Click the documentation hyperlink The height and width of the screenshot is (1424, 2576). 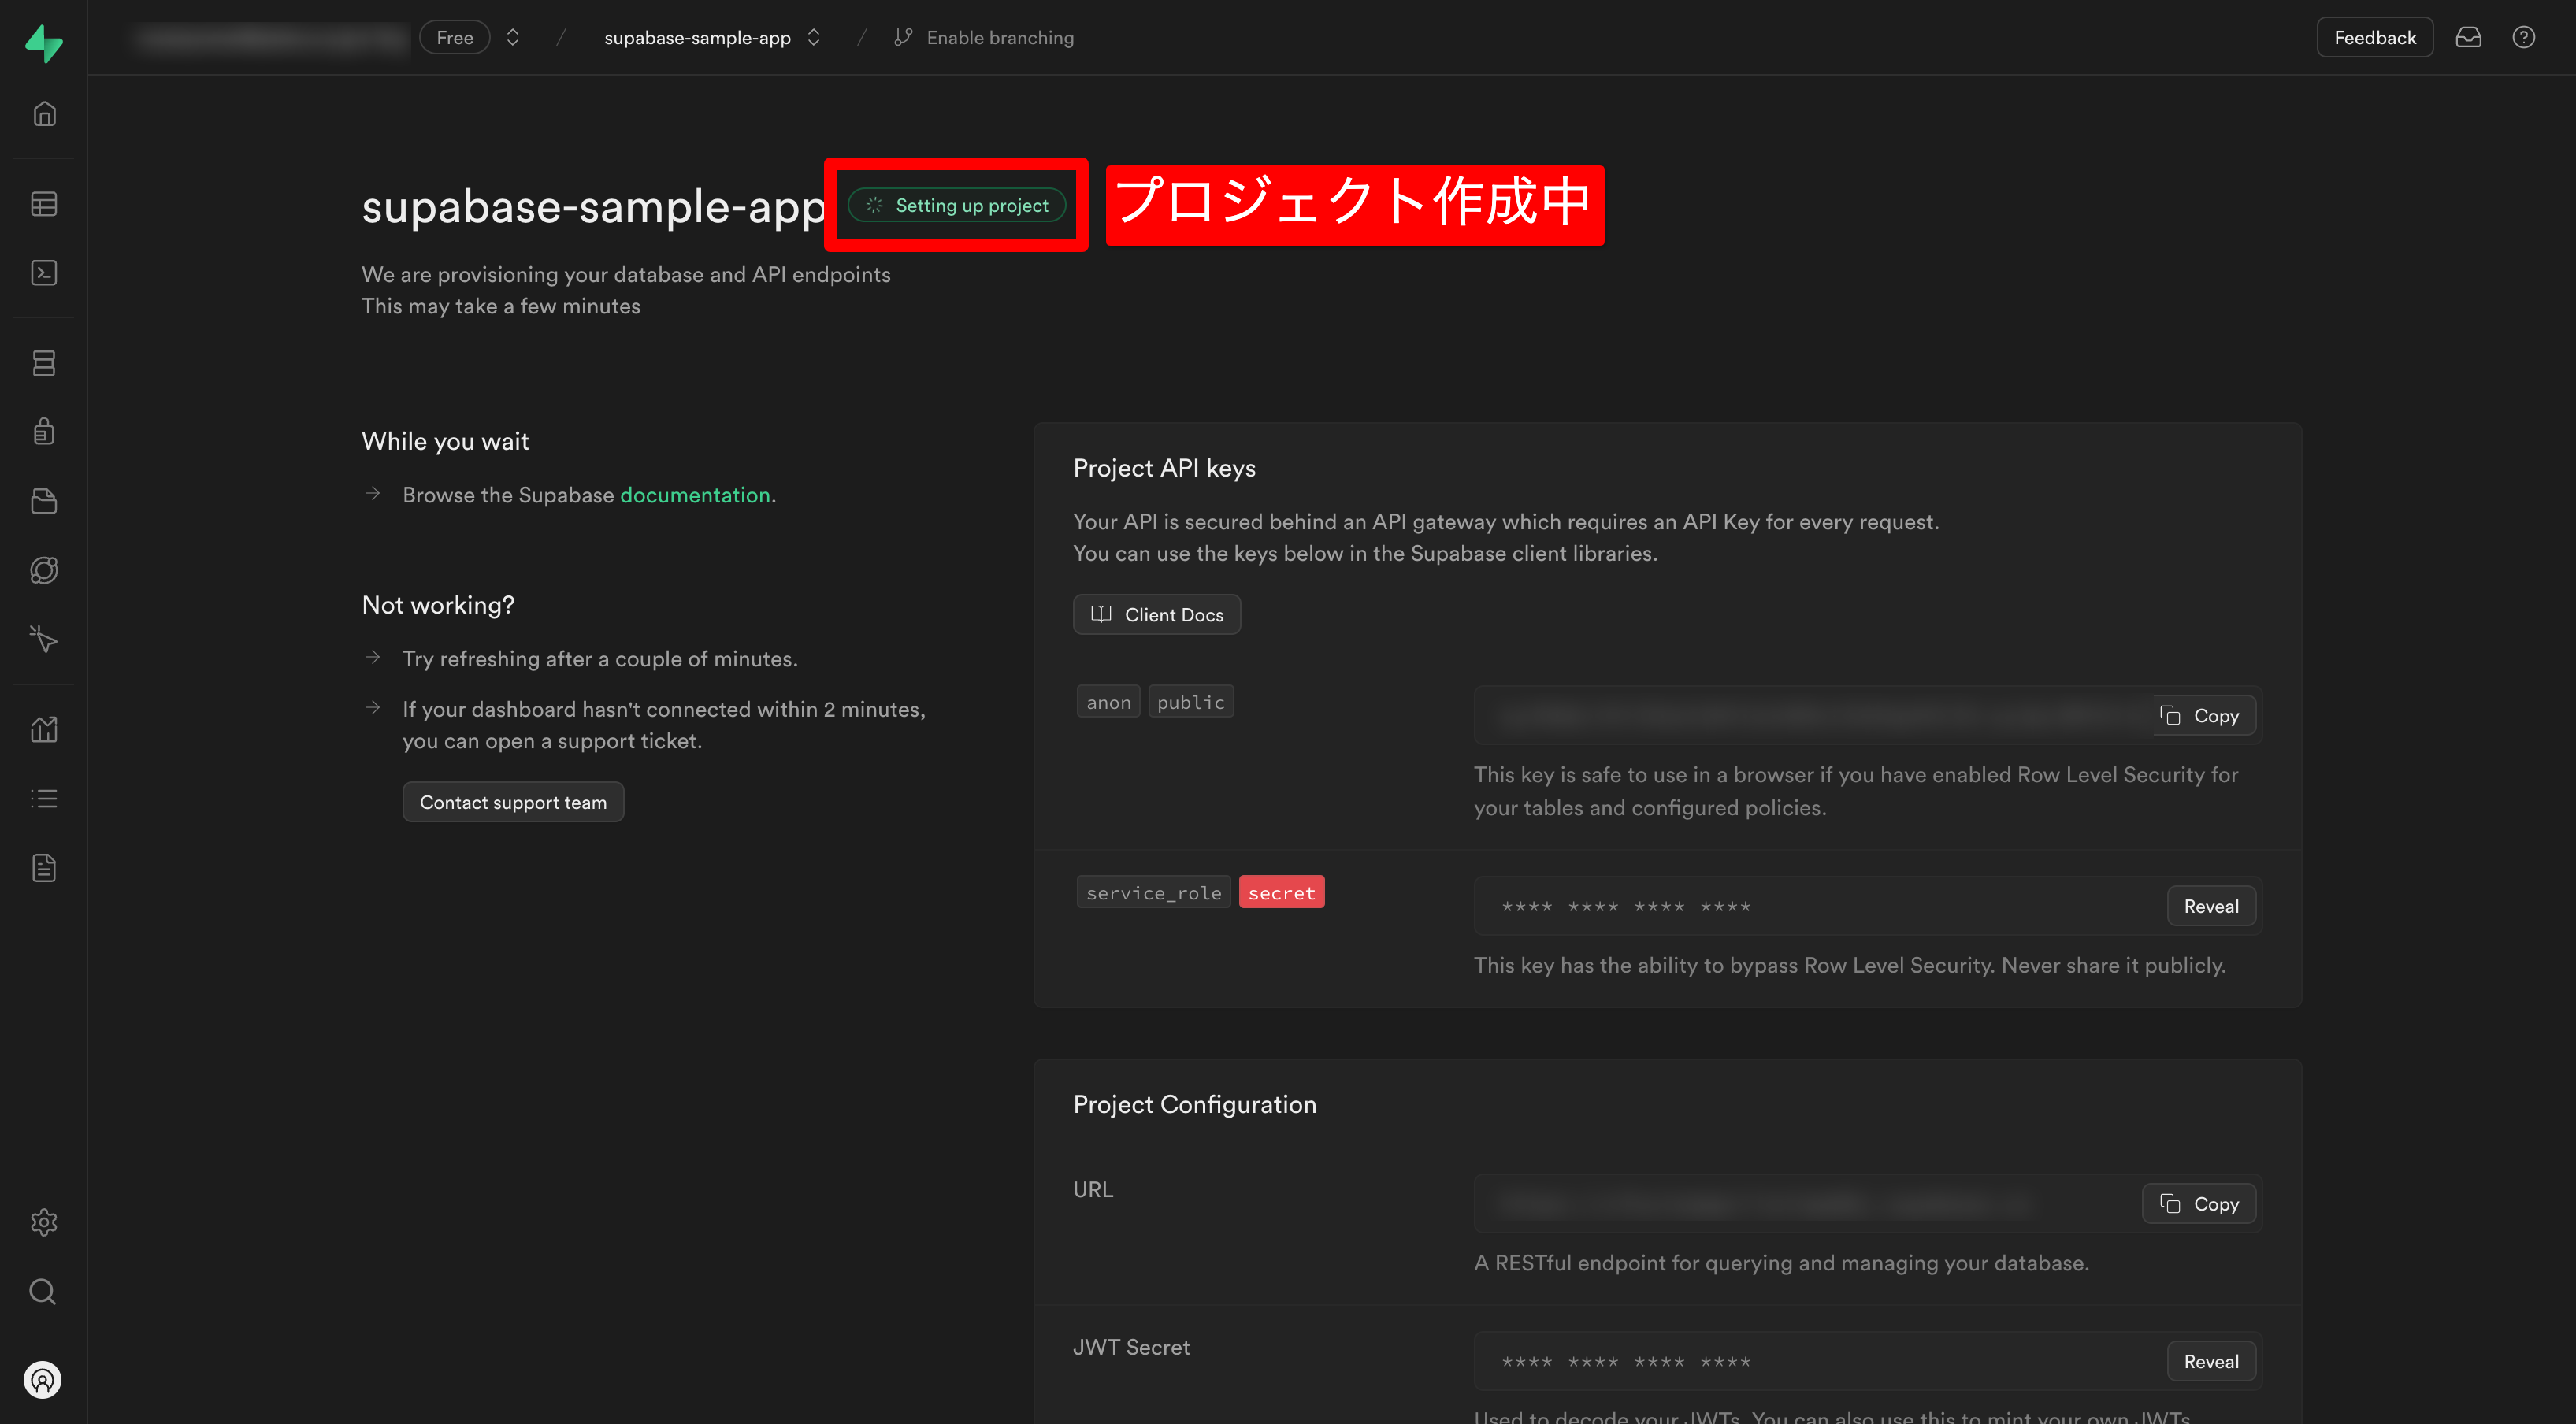point(694,495)
